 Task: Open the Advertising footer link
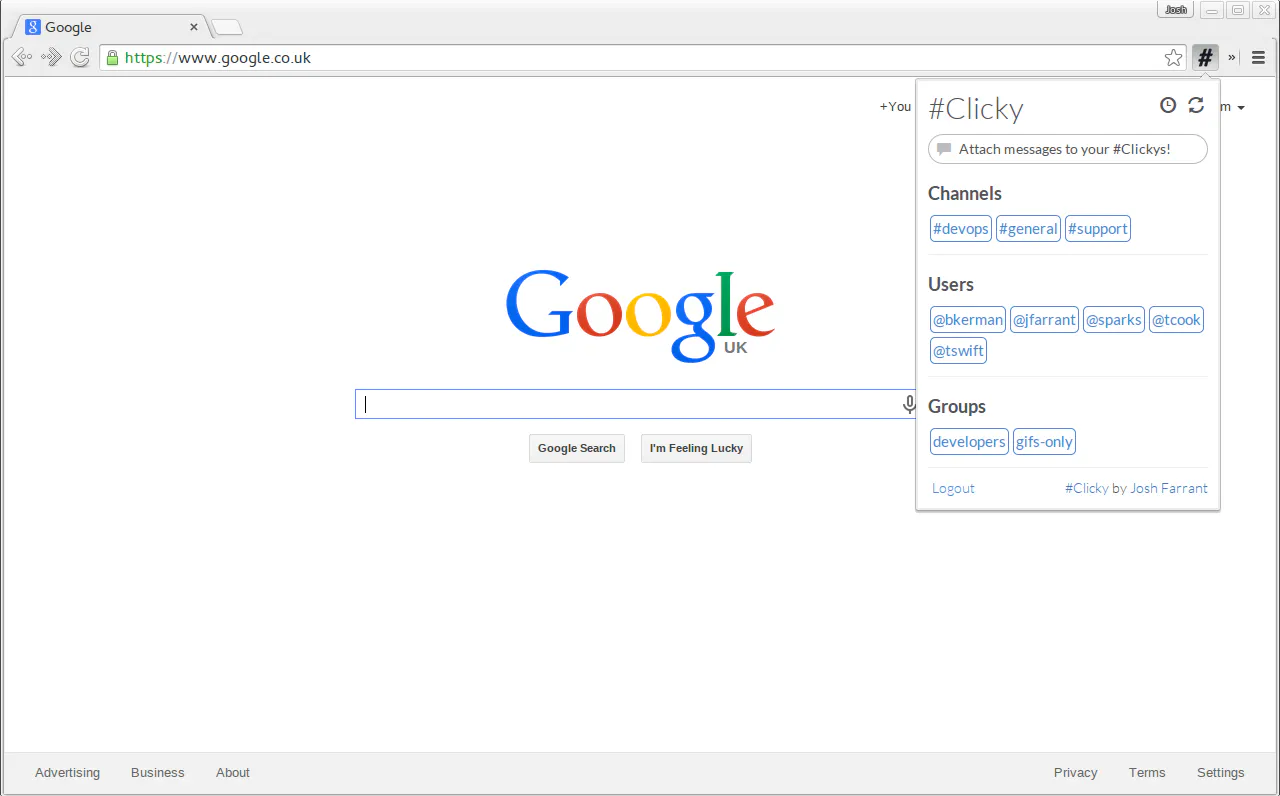[67, 773]
